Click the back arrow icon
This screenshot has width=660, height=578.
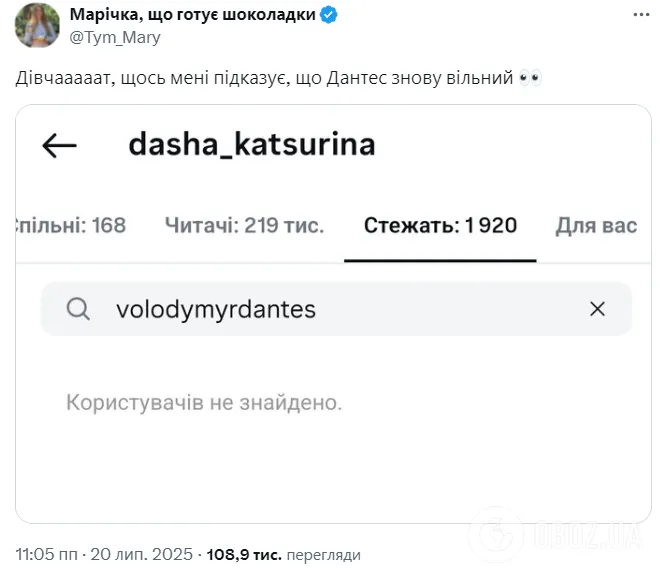coord(59,145)
